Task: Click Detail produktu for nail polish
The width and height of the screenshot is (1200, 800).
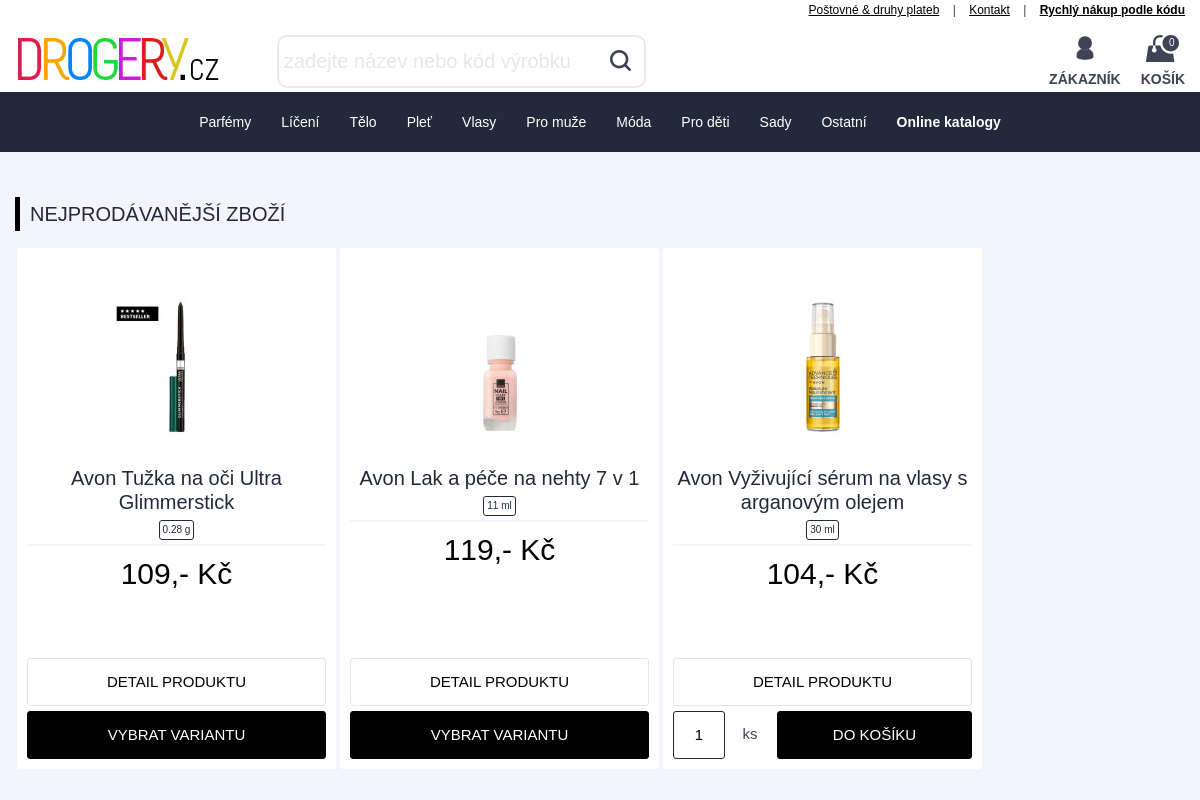Action: pos(499,682)
